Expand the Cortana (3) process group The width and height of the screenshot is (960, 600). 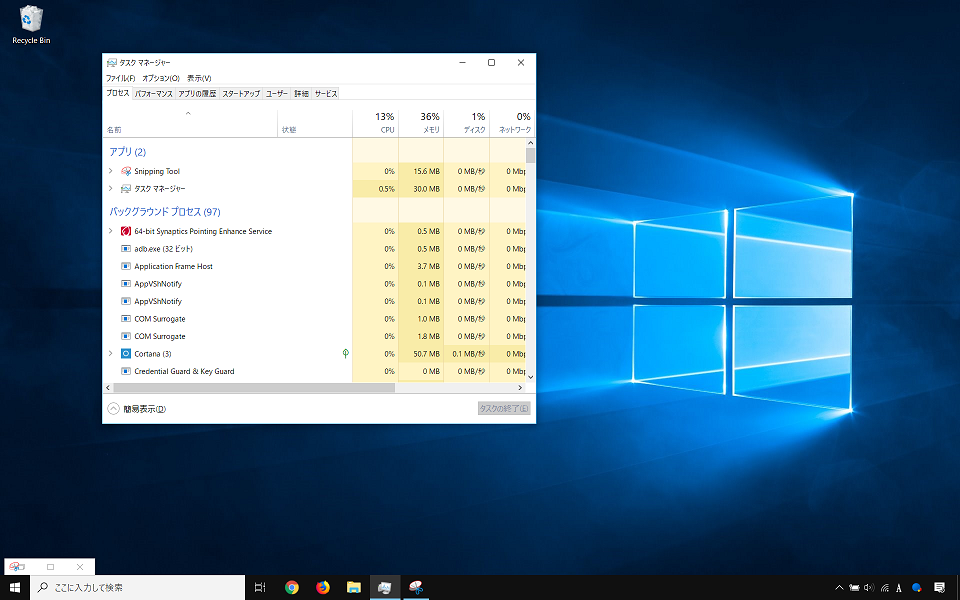click(x=111, y=353)
